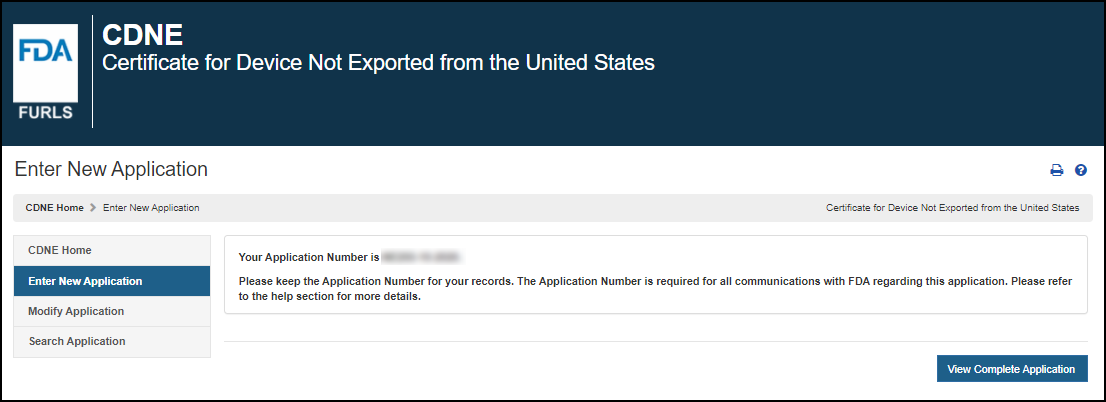Click the bold CDNE header title
The height and width of the screenshot is (402, 1106).
(x=143, y=35)
